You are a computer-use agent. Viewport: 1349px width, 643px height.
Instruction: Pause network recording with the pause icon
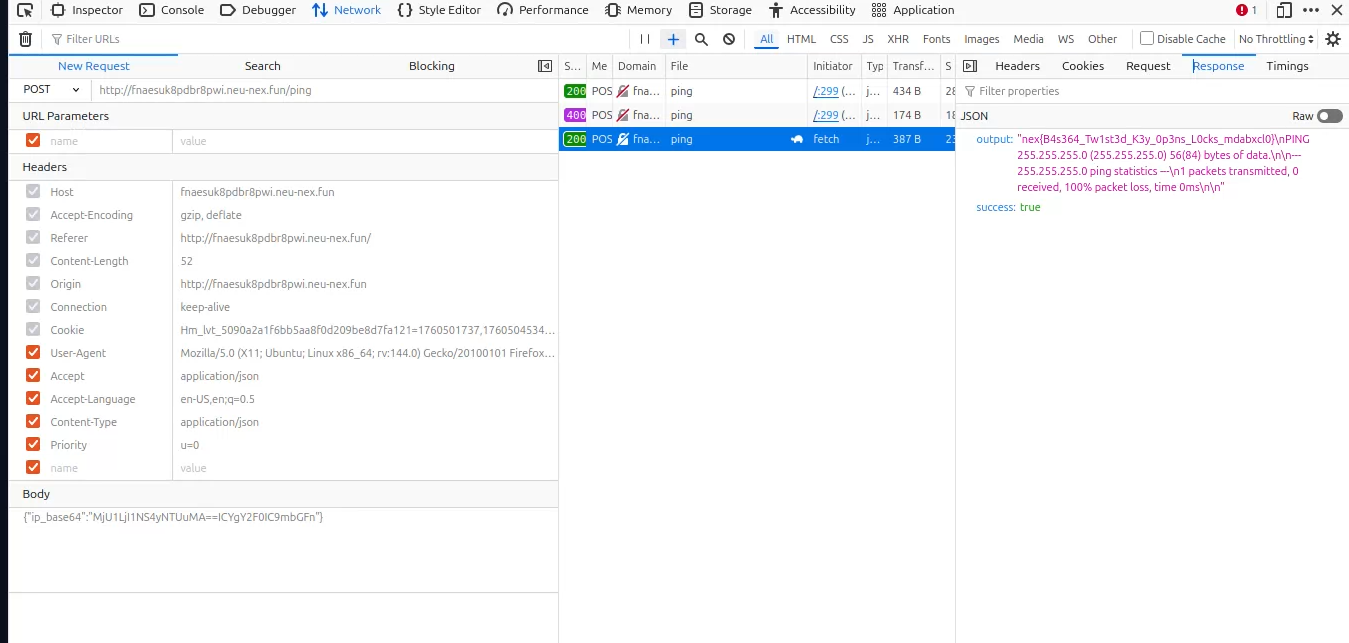pos(645,39)
